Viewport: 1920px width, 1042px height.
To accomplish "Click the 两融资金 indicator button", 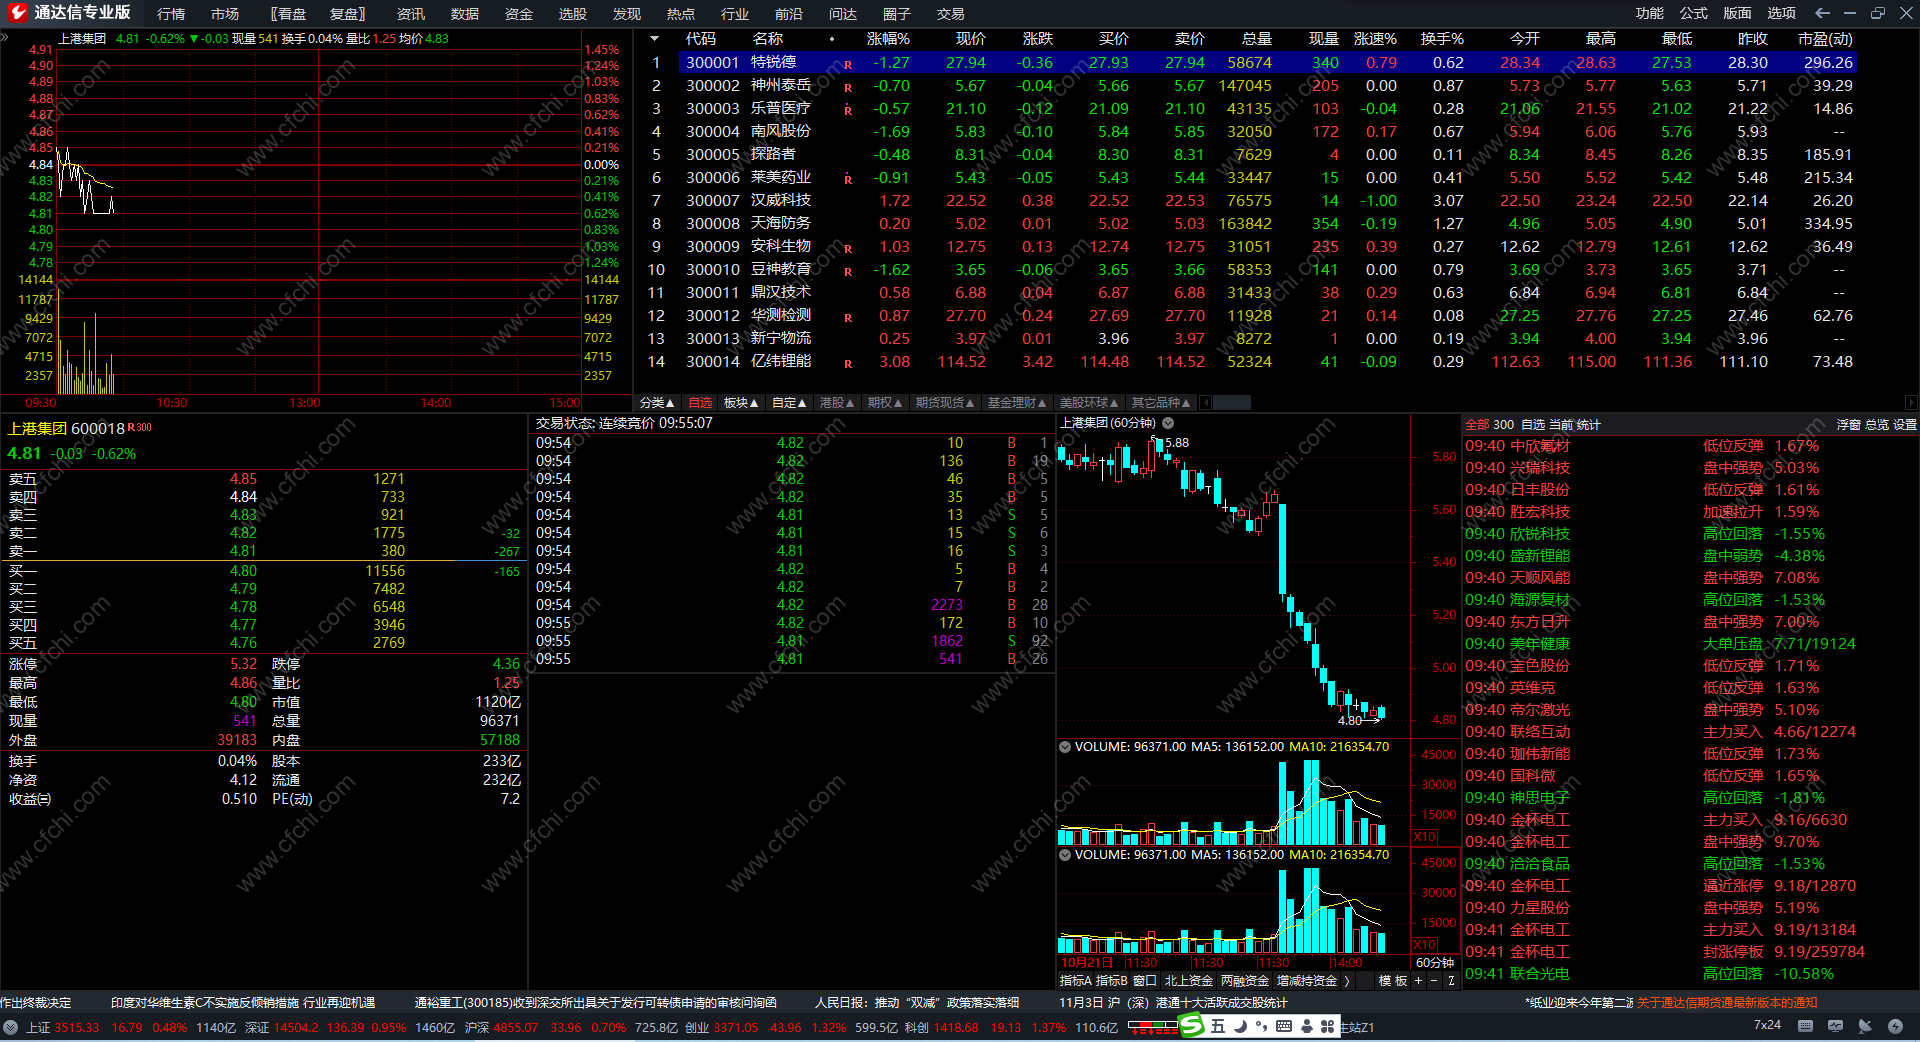I will pyautogui.click(x=1245, y=981).
